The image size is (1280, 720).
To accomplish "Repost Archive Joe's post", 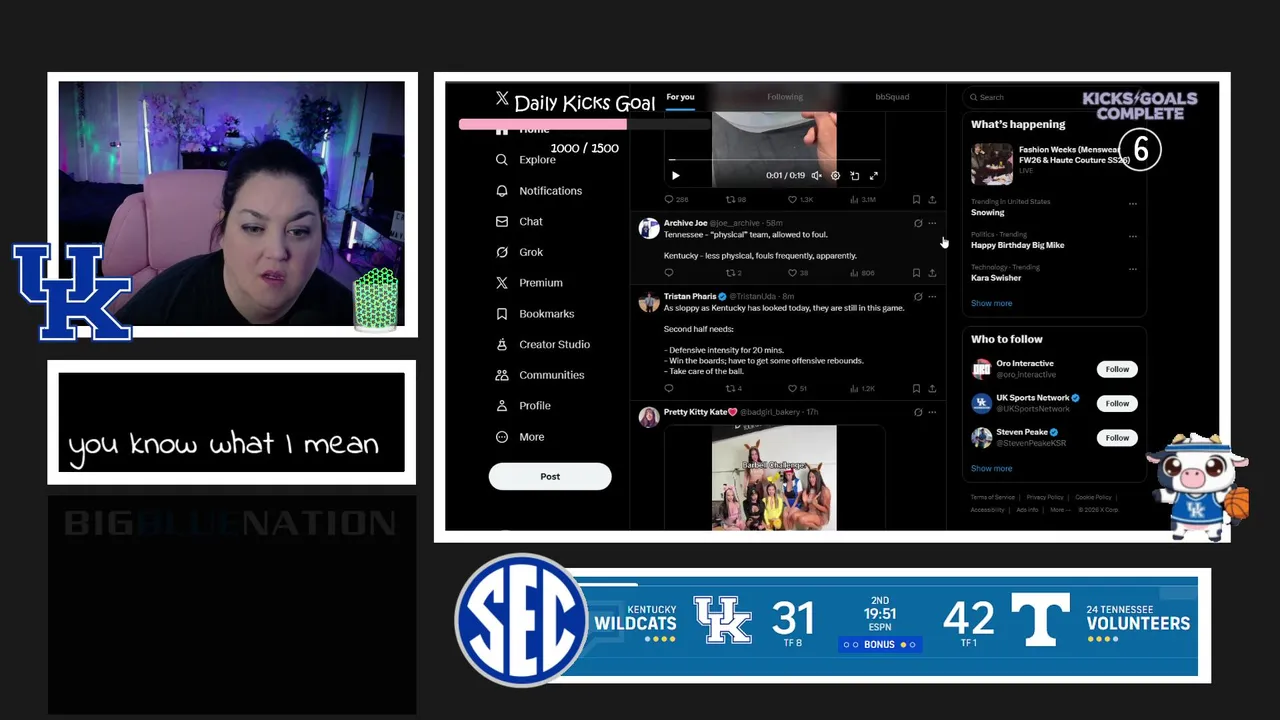I will point(733,273).
